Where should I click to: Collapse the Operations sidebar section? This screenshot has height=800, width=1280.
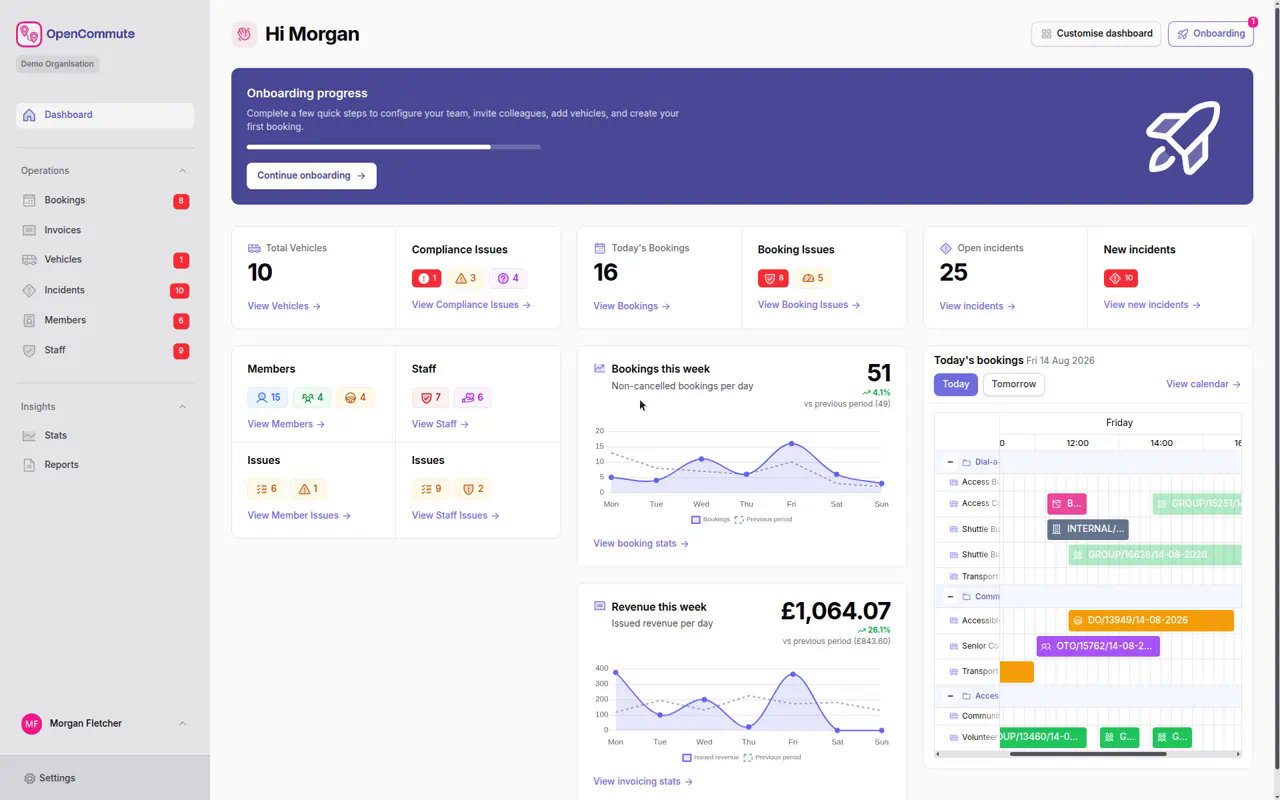click(x=182, y=171)
